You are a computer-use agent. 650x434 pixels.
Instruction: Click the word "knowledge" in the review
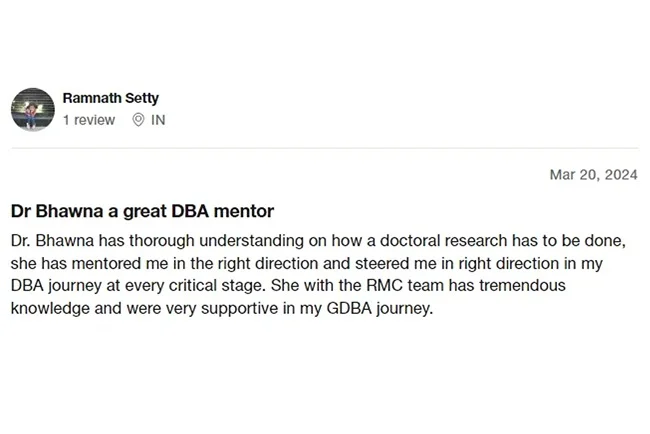[48, 308]
